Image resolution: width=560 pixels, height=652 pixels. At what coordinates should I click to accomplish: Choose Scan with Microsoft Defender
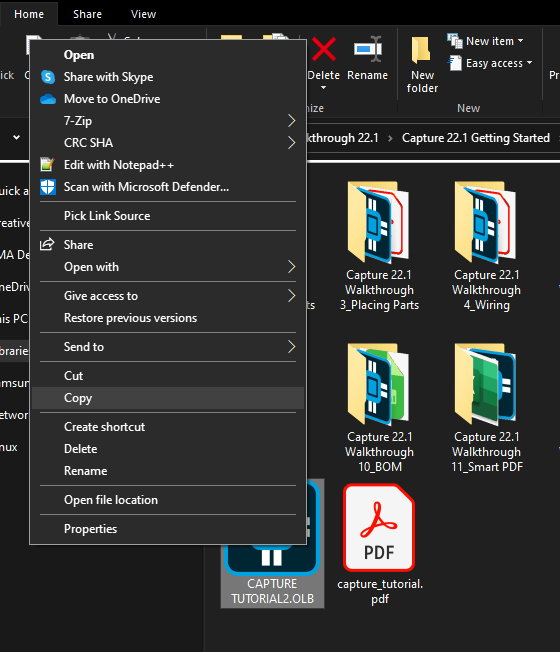[168, 187]
